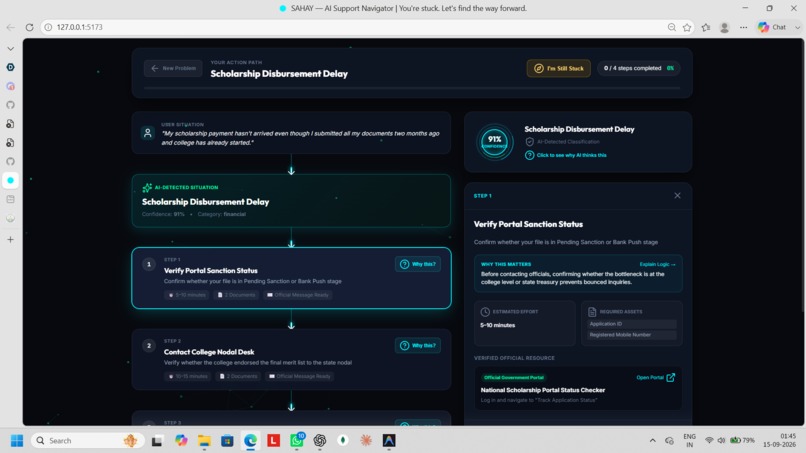Open the clock and date flyout

coord(779,441)
